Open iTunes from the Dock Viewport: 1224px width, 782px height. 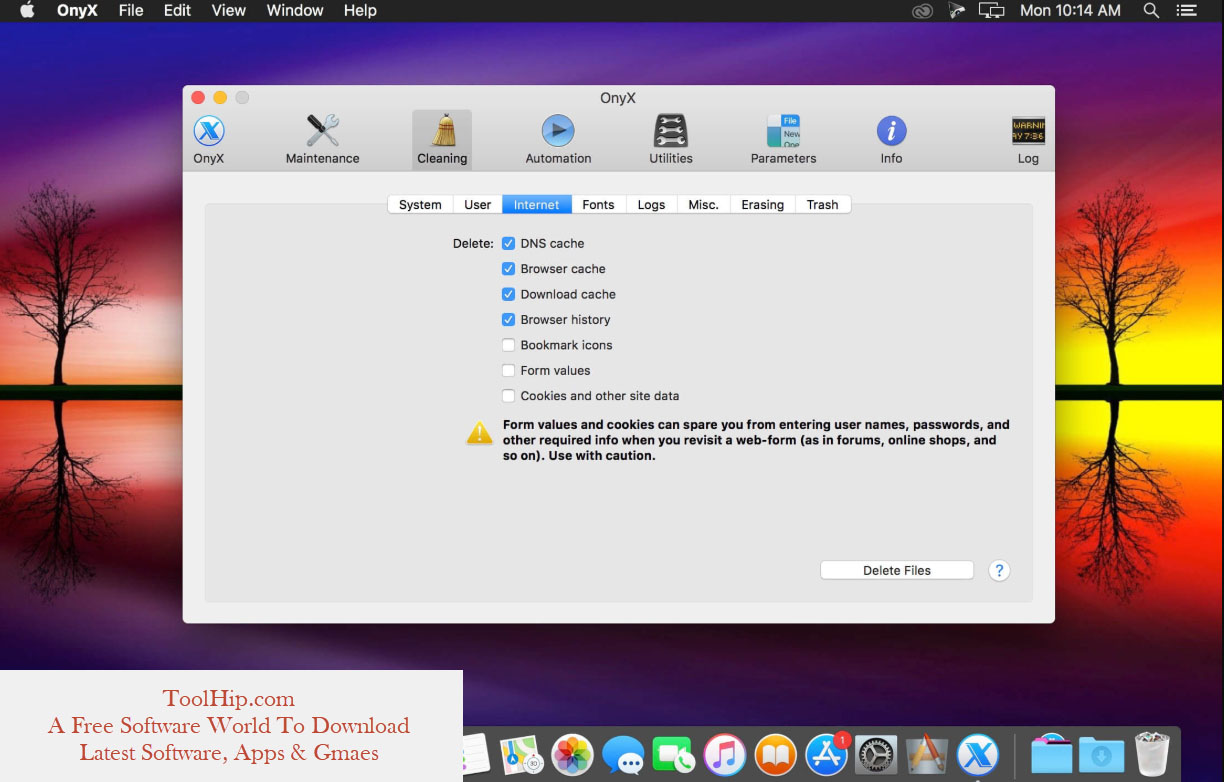725,754
